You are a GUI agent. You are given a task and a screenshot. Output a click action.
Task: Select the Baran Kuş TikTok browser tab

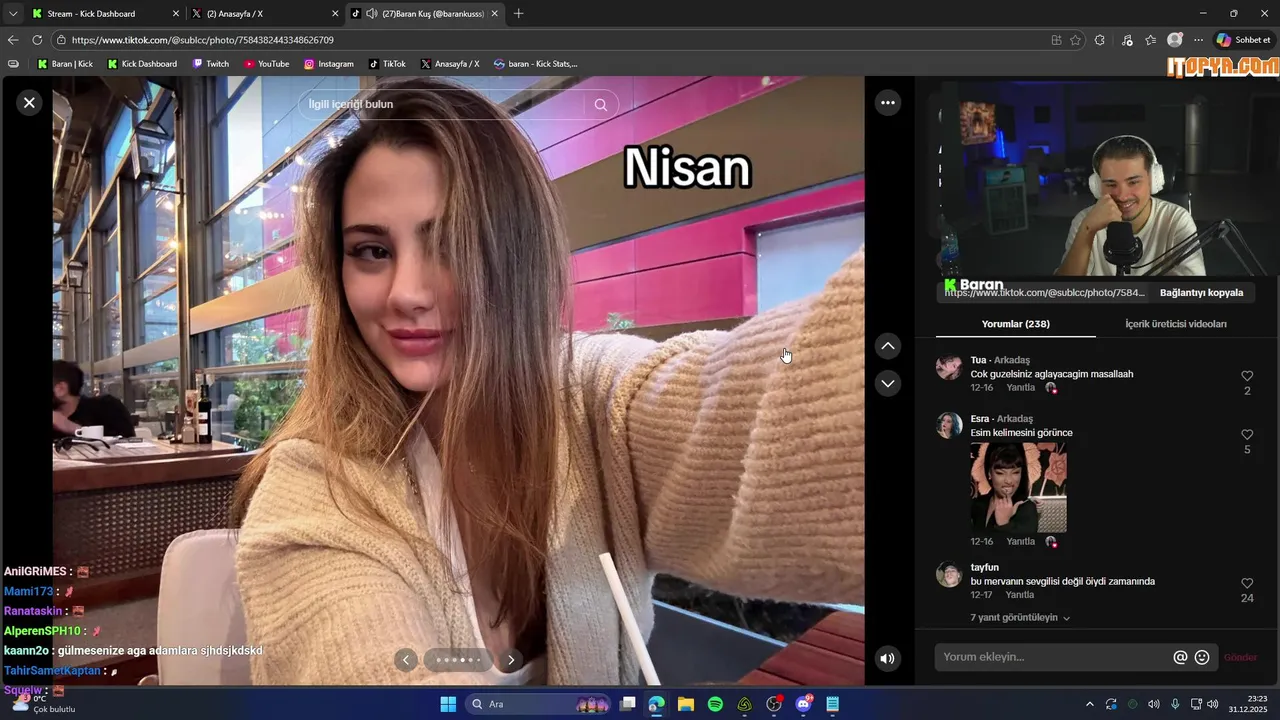pos(425,14)
